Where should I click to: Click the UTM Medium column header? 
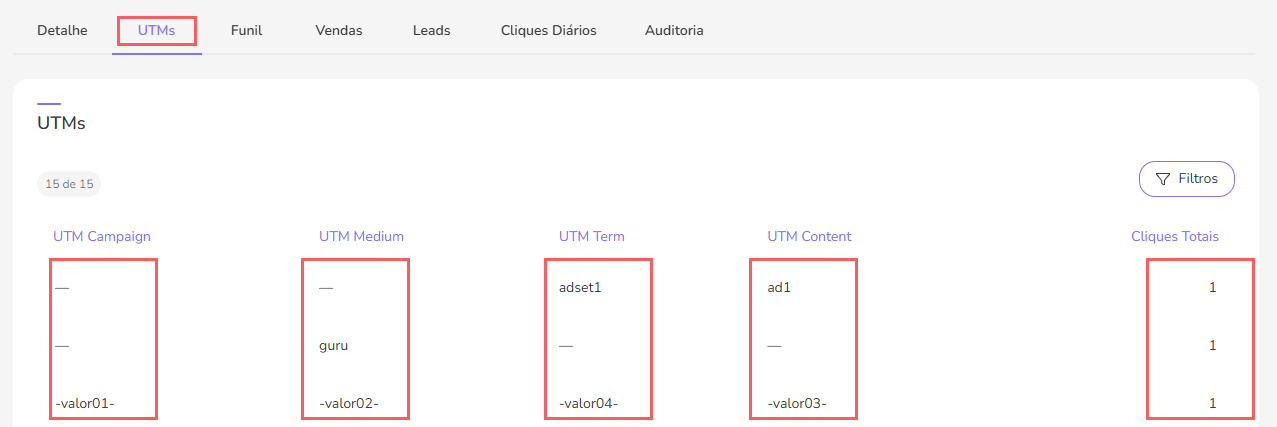pyautogui.click(x=361, y=236)
